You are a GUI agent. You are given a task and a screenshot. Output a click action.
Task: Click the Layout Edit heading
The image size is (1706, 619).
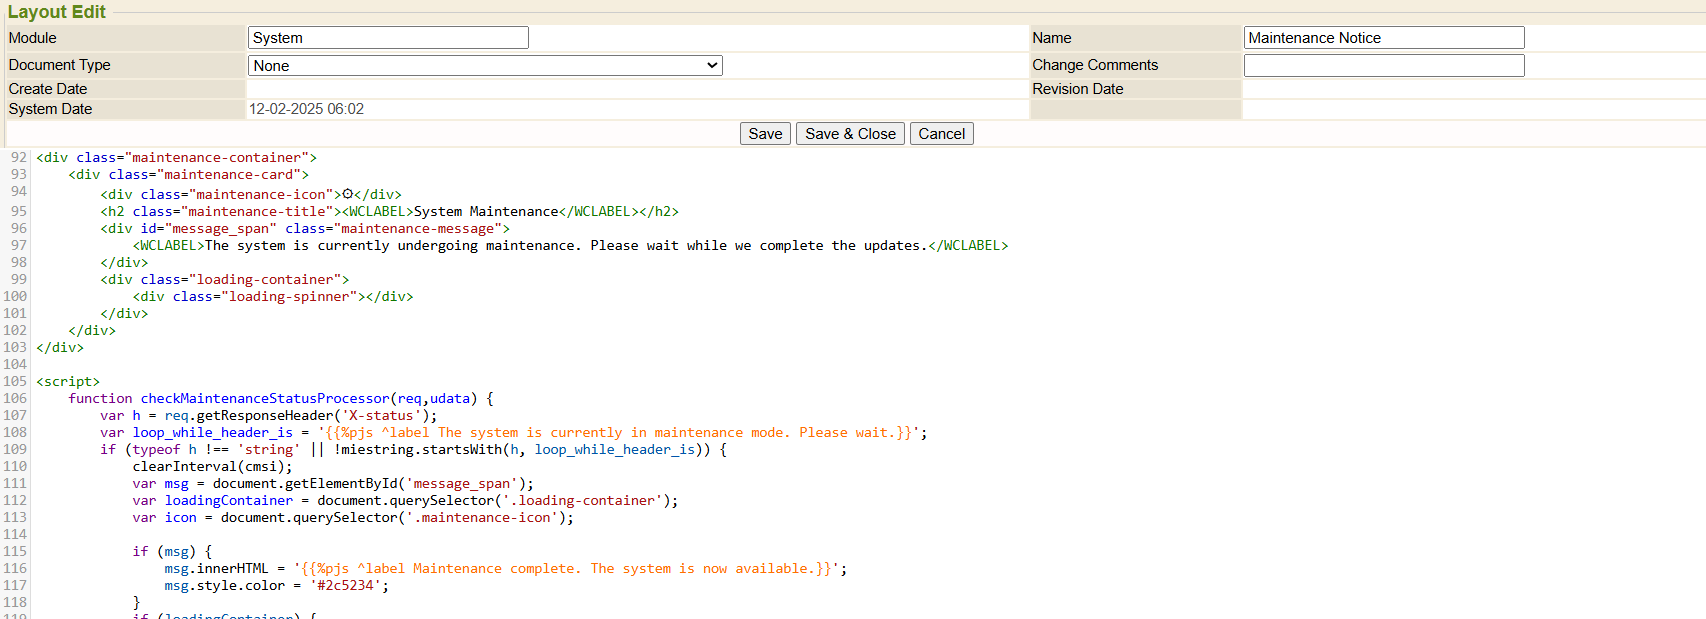(57, 12)
